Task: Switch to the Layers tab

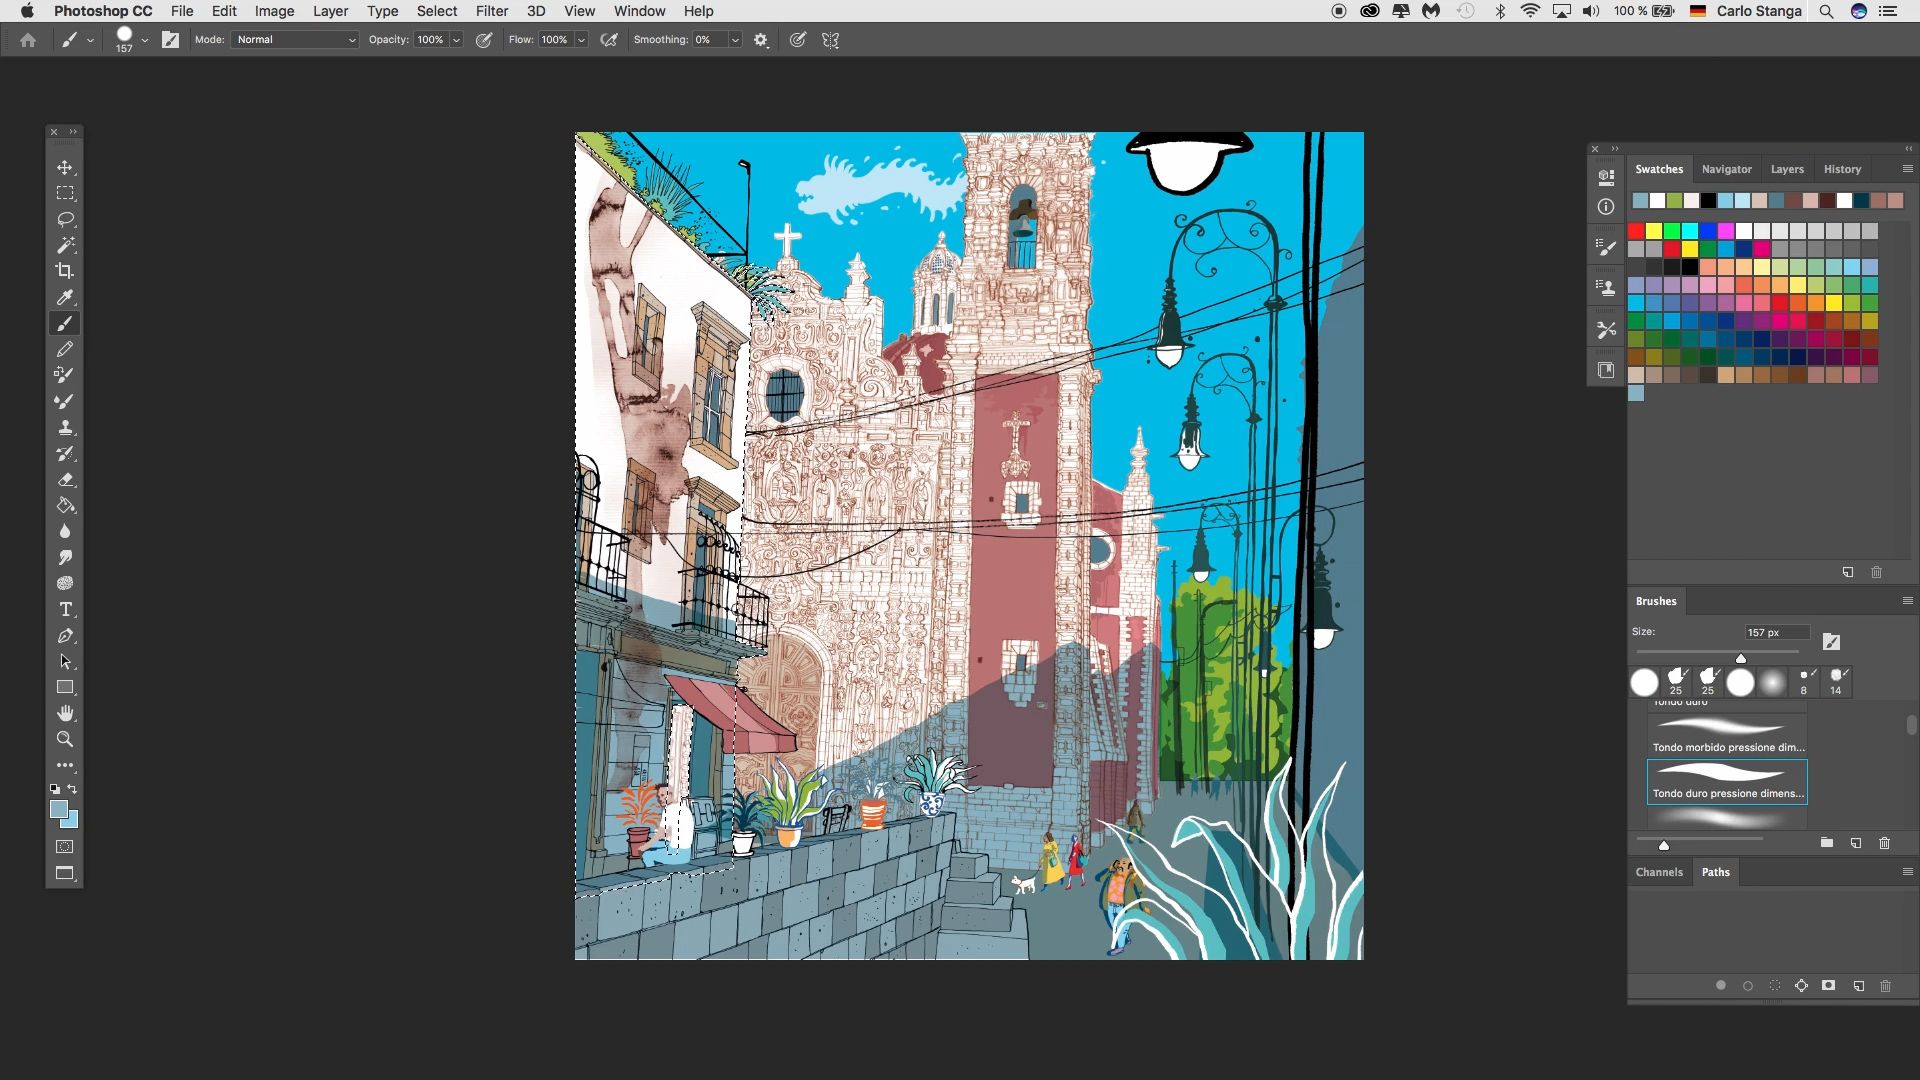Action: (1787, 169)
